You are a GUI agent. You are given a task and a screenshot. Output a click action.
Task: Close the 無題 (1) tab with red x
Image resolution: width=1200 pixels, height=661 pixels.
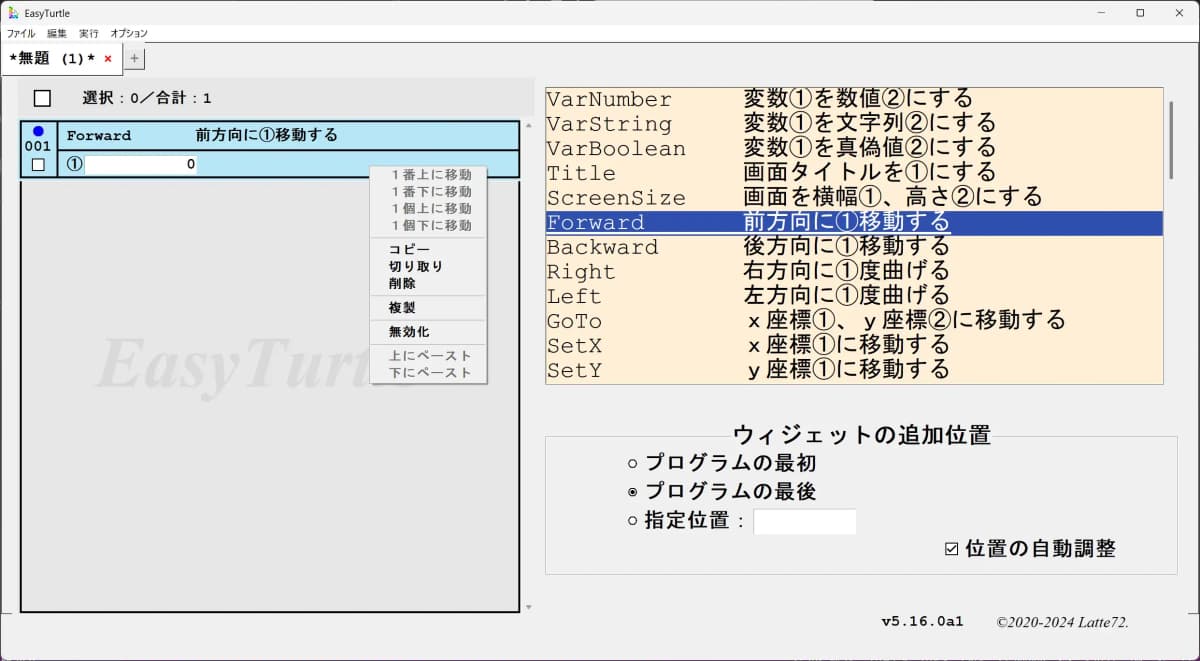tap(108, 59)
